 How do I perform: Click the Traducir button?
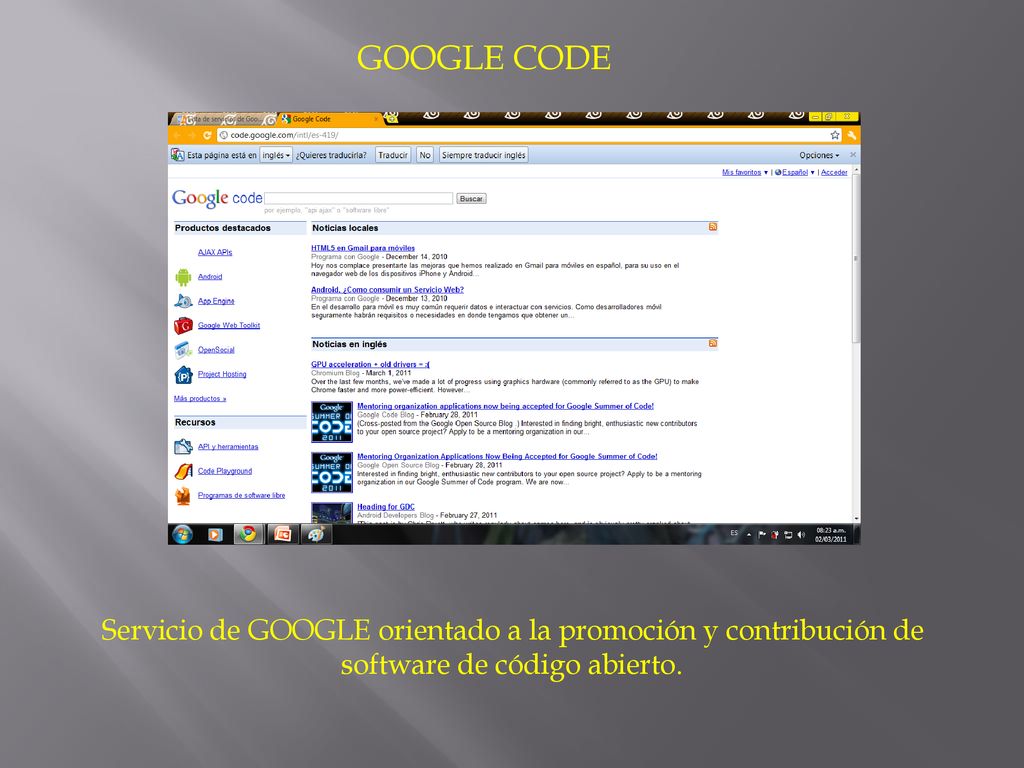point(392,155)
